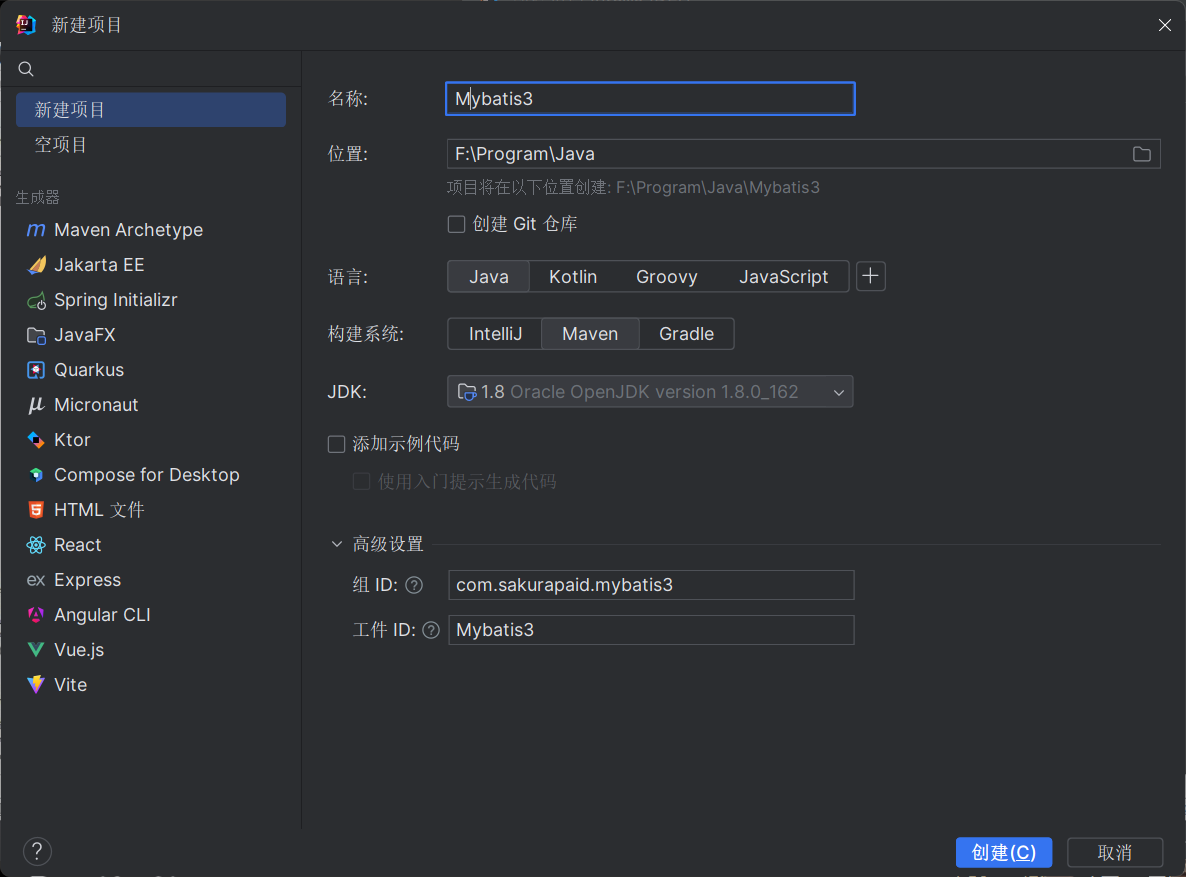The width and height of the screenshot is (1186, 877).
Task: Choose the Quarkus generator icon
Action: click(36, 370)
